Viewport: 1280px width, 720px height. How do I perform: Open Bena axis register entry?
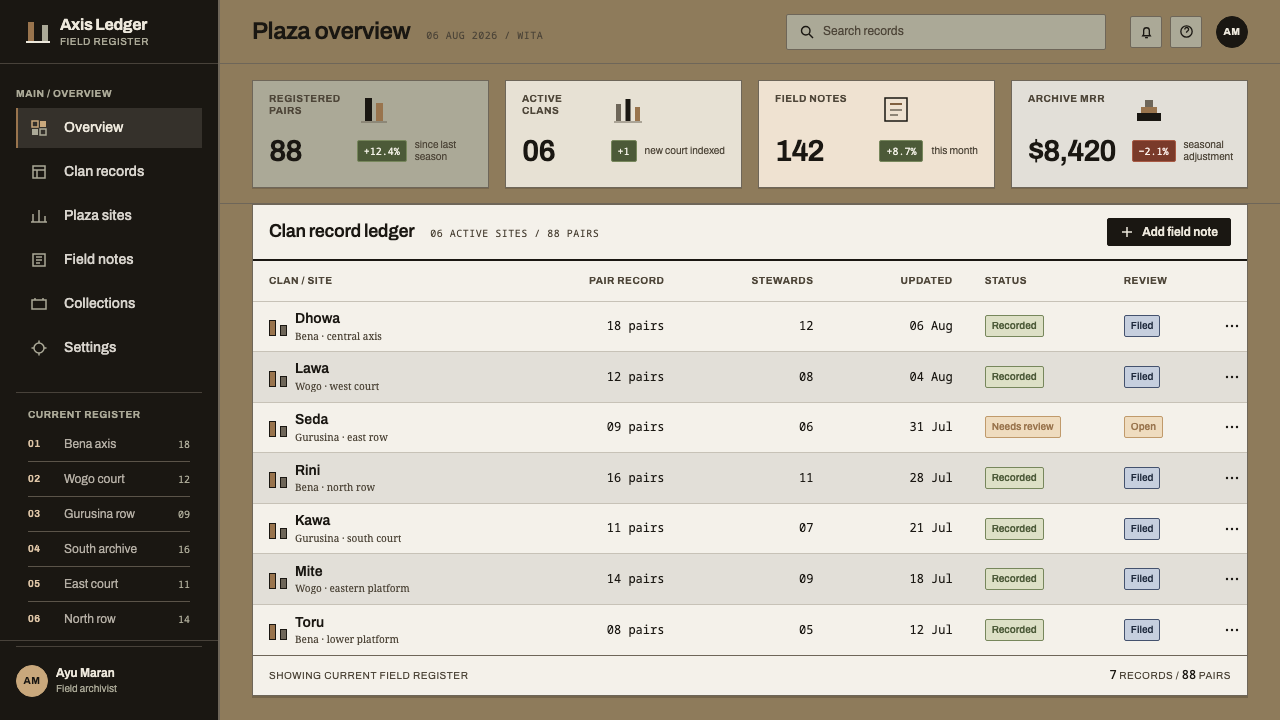coord(109,444)
